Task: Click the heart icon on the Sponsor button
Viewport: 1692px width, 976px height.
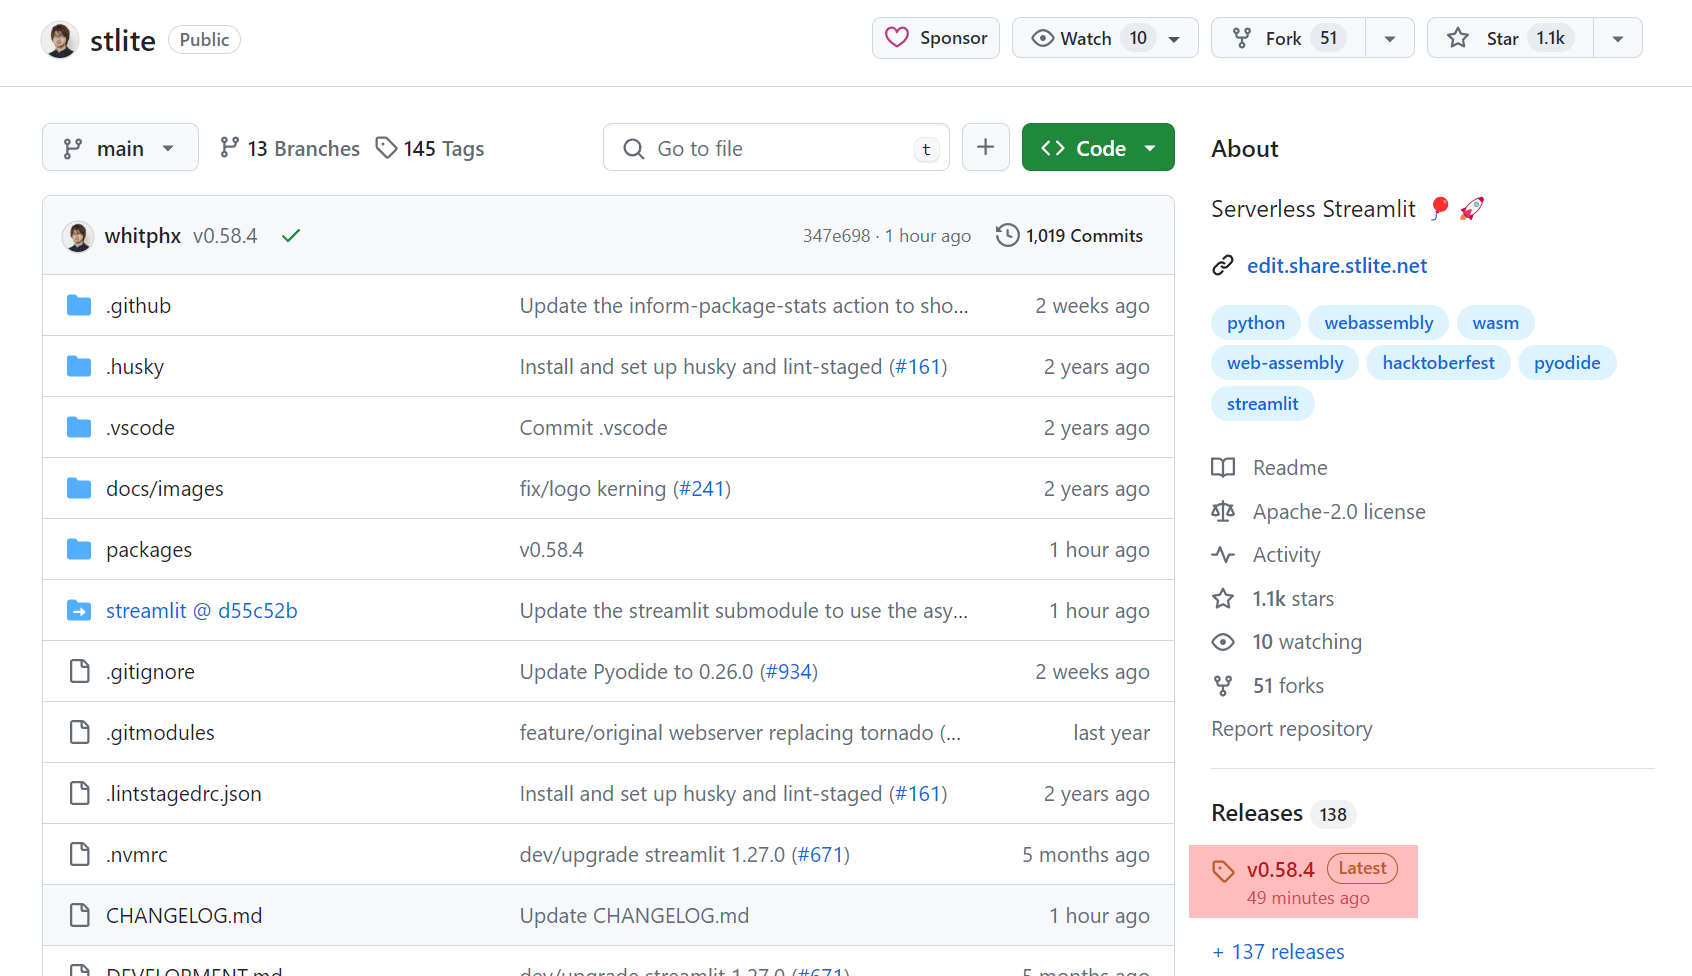Action: click(x=896, y=37)
